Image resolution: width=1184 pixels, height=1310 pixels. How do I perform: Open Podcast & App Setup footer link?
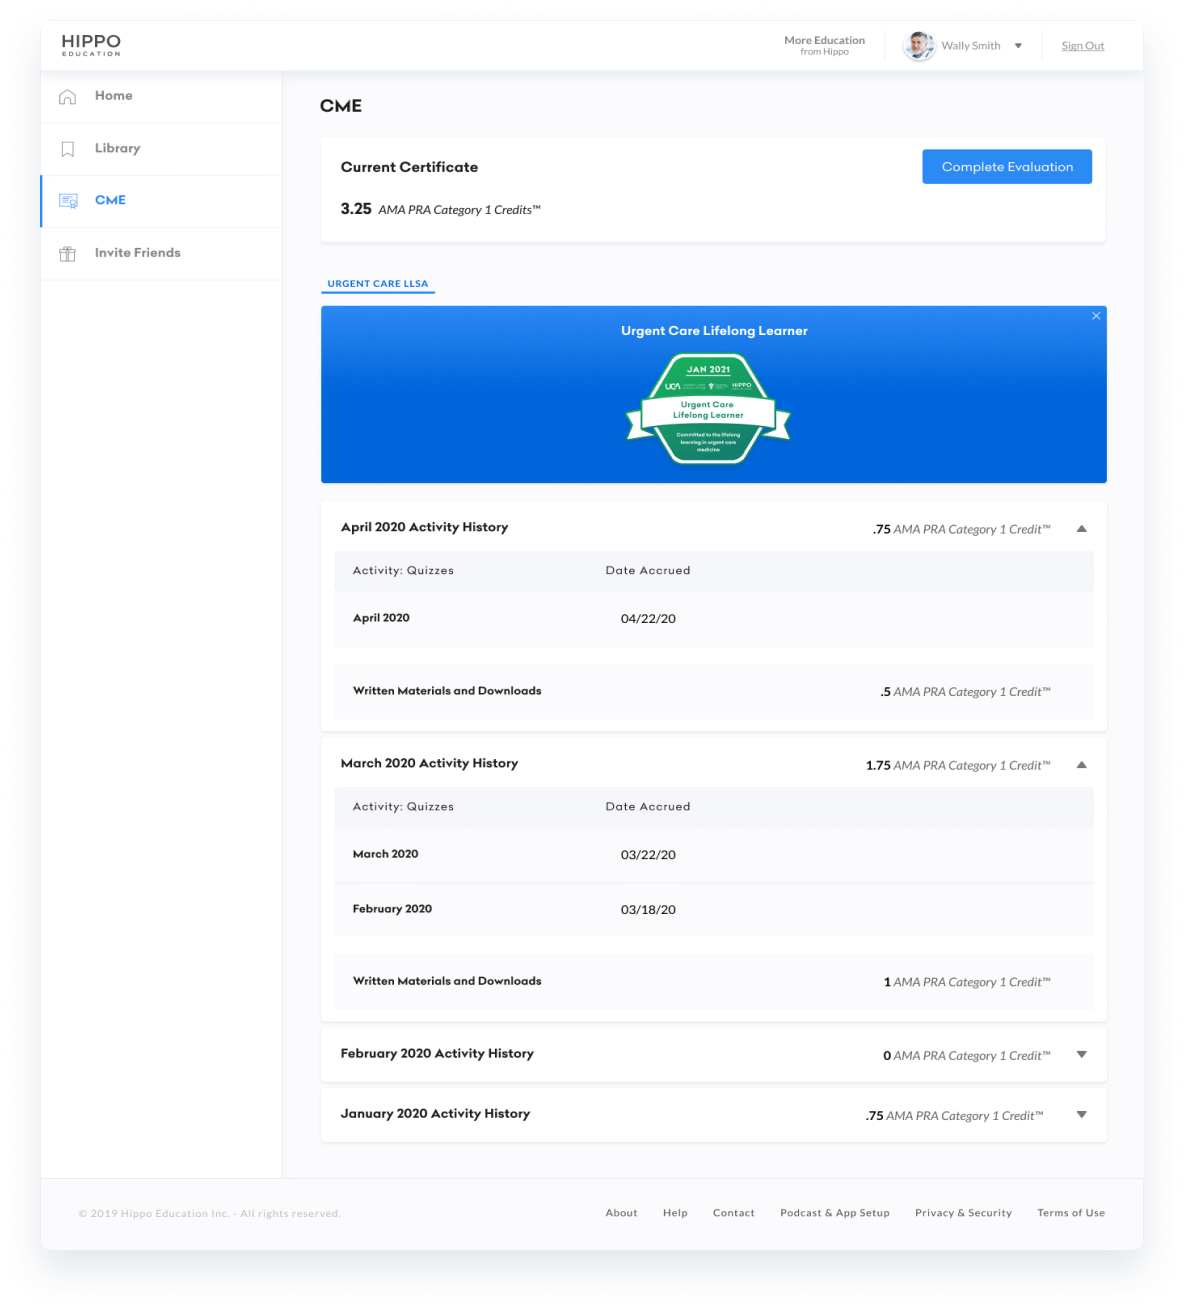point(834,1213)
